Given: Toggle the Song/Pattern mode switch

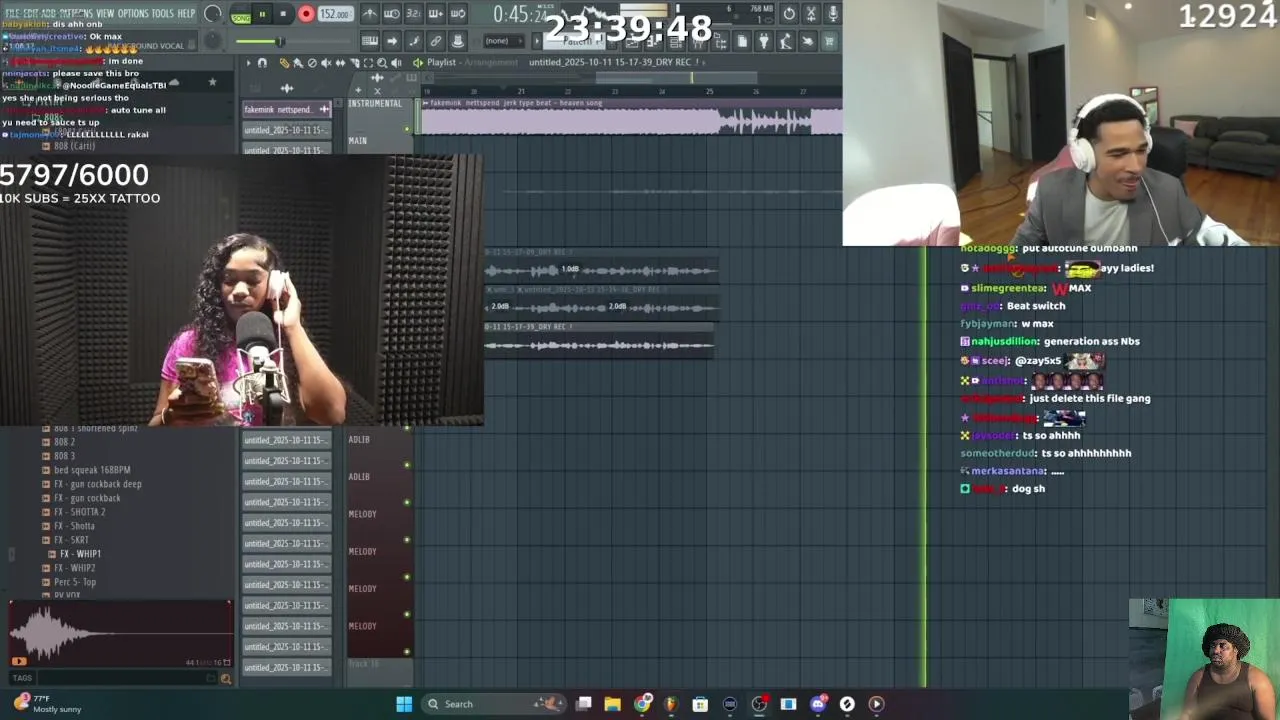Looking at the screenshot, I should tap(241, 16).
